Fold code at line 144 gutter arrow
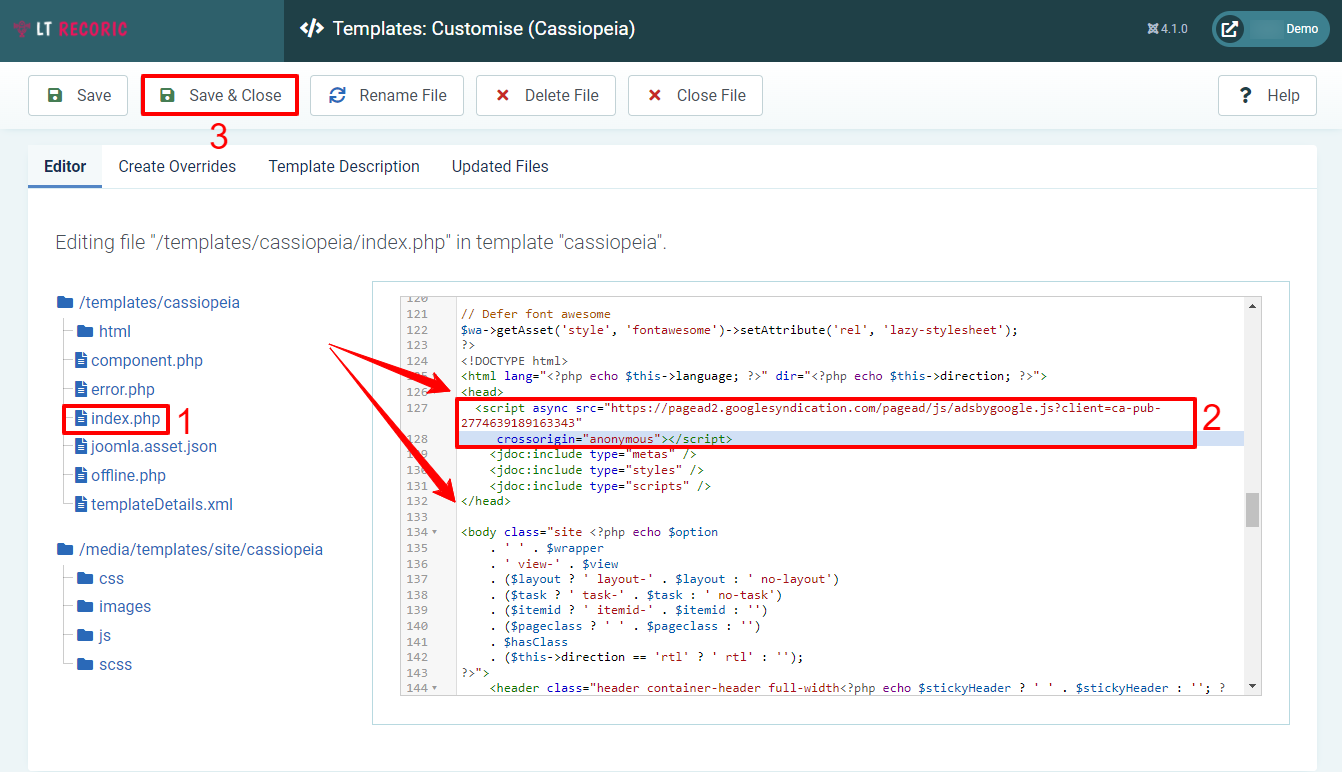Screen dimensions: 1342x772 click(434, 688)
